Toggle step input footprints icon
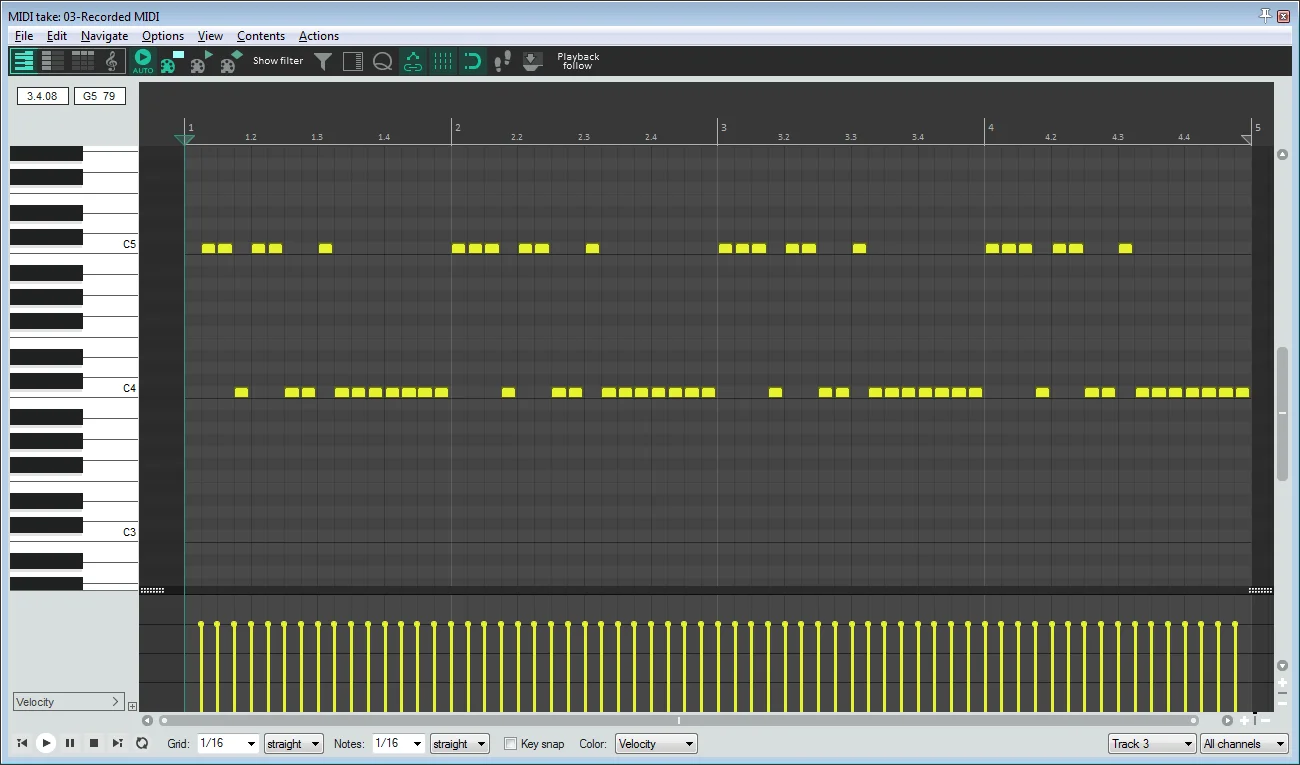Image resolution: width=1300 pixels, height=765 pixels. click(502, 61)
